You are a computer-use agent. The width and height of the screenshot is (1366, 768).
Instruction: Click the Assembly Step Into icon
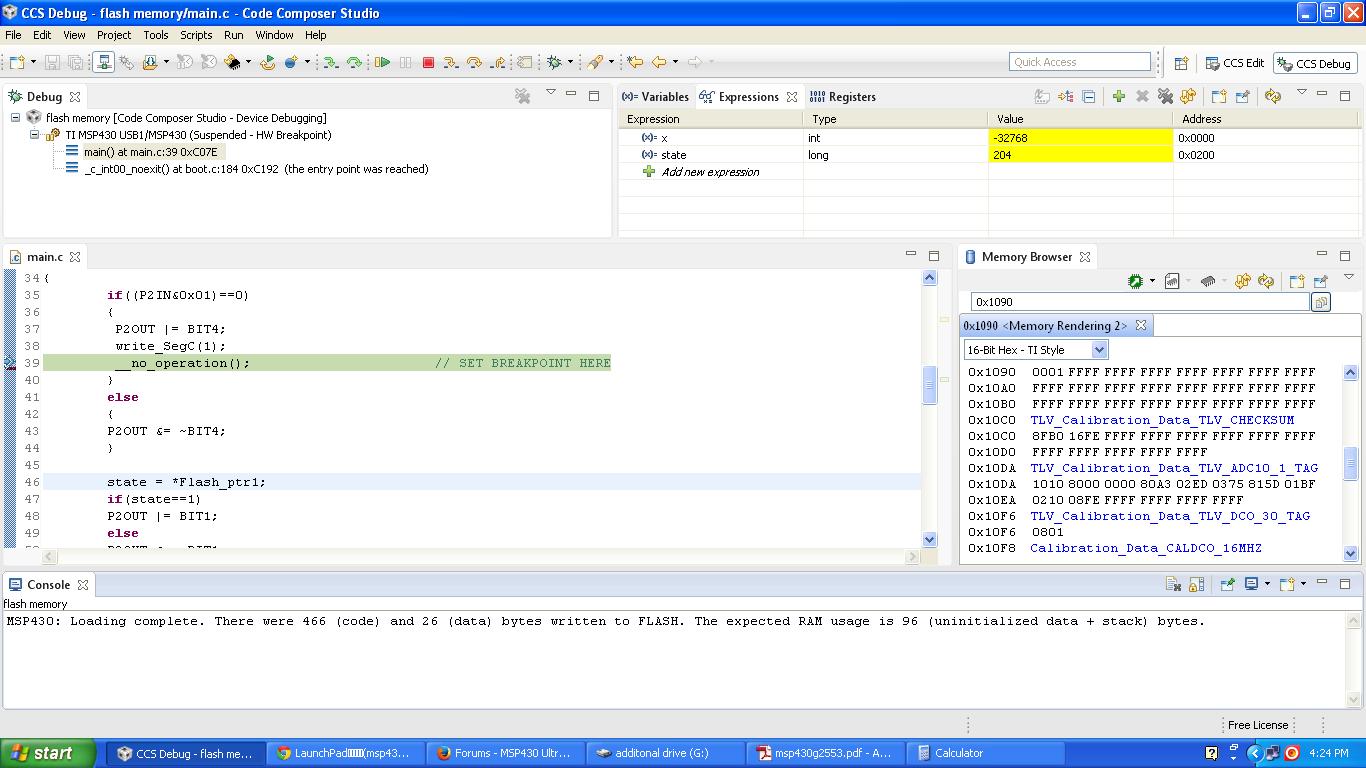point(331,62)
